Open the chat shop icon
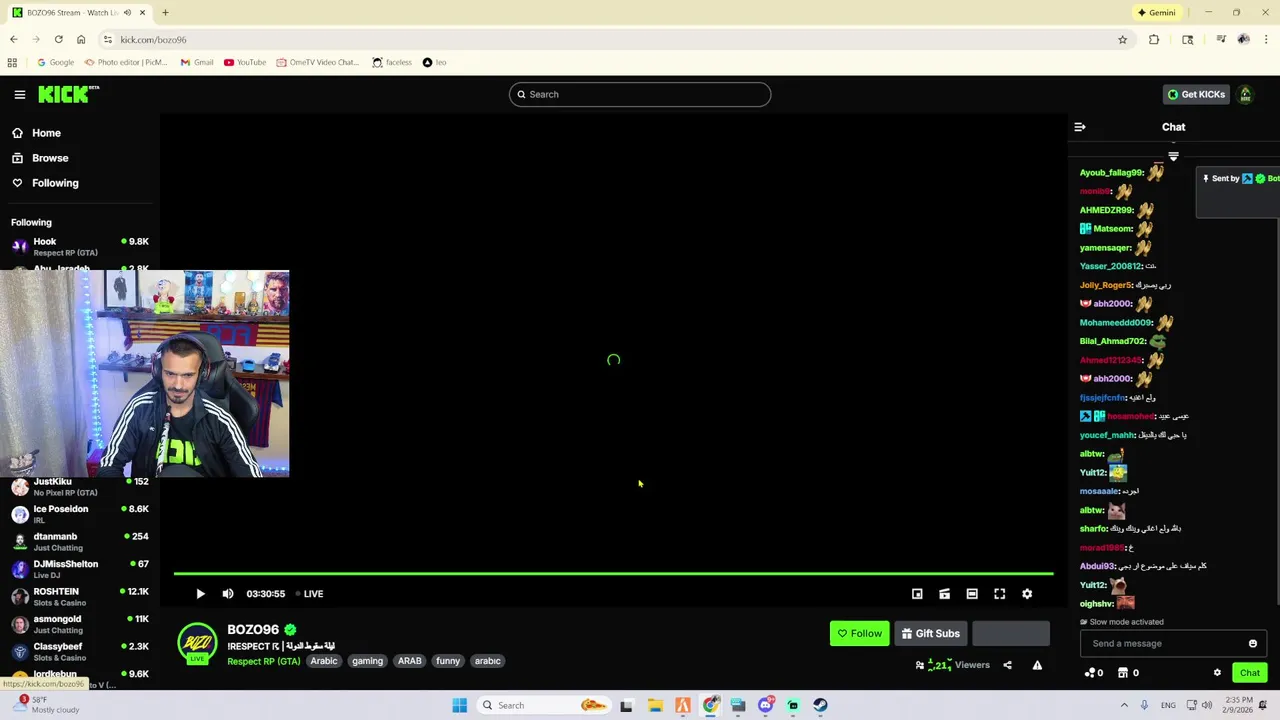The image size is (1280, 720). pyautogui.click(x=1123, y=673)
